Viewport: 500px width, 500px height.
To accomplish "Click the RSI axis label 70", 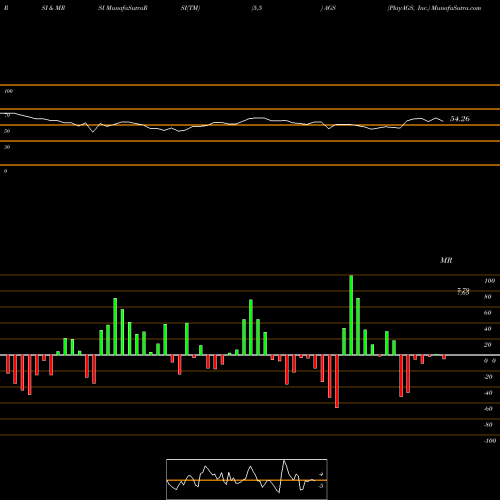I will click(x=7, y=115).
